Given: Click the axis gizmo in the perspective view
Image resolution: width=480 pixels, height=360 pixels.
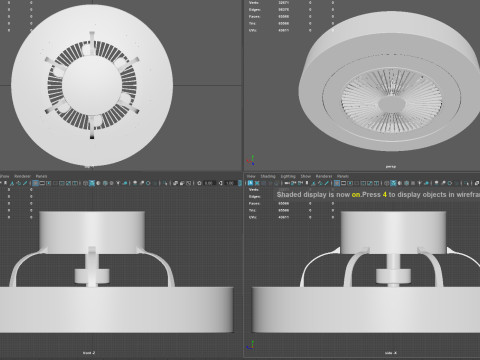Looking at the screenshot, I should pos(251,160).
